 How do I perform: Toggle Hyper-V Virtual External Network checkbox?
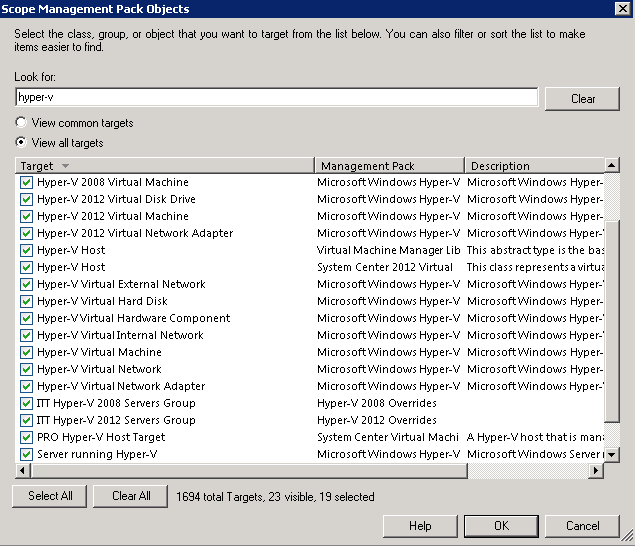[26, 285]
